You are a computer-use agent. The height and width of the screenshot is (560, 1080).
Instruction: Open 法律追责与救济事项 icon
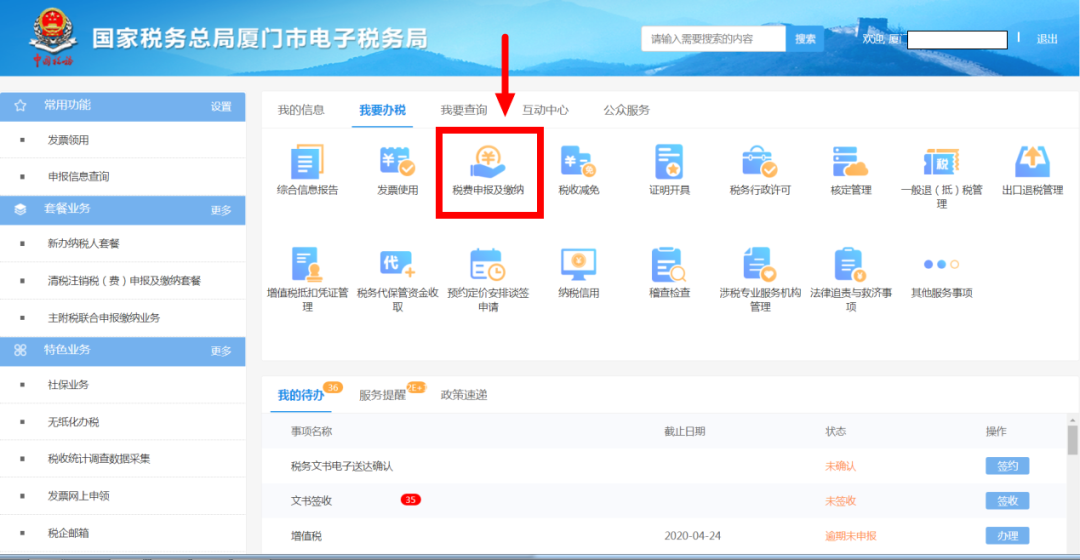(x=851, y=265)
